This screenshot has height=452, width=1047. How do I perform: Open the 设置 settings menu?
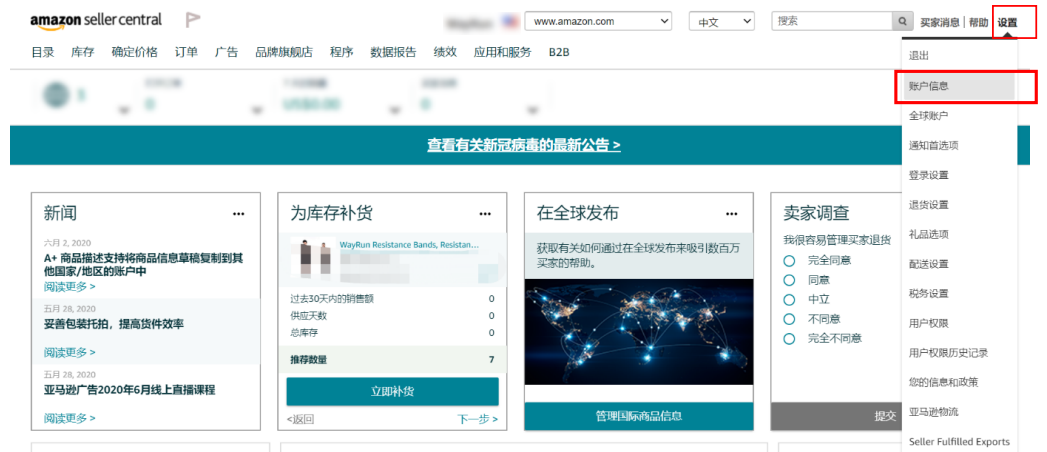[1007, 22]
